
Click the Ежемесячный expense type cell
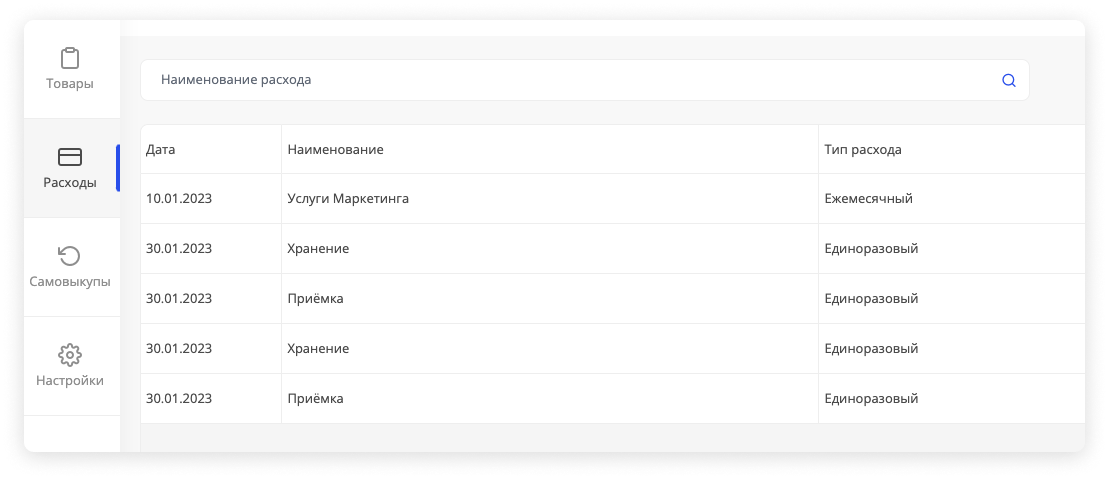click(x=869, y=199)
